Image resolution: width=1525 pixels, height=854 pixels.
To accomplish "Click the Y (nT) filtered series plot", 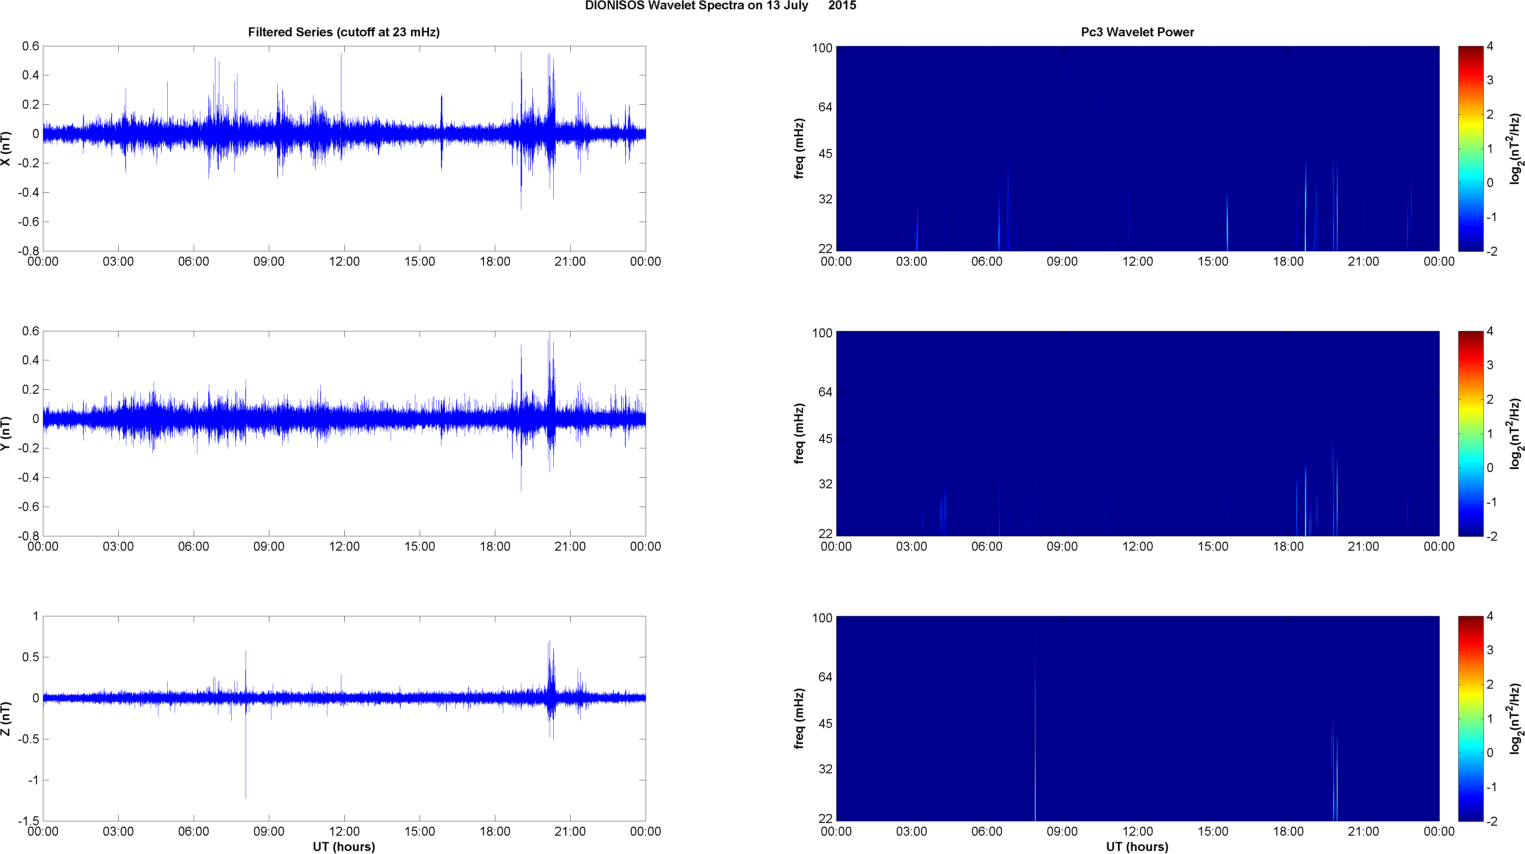I will 344,433.
